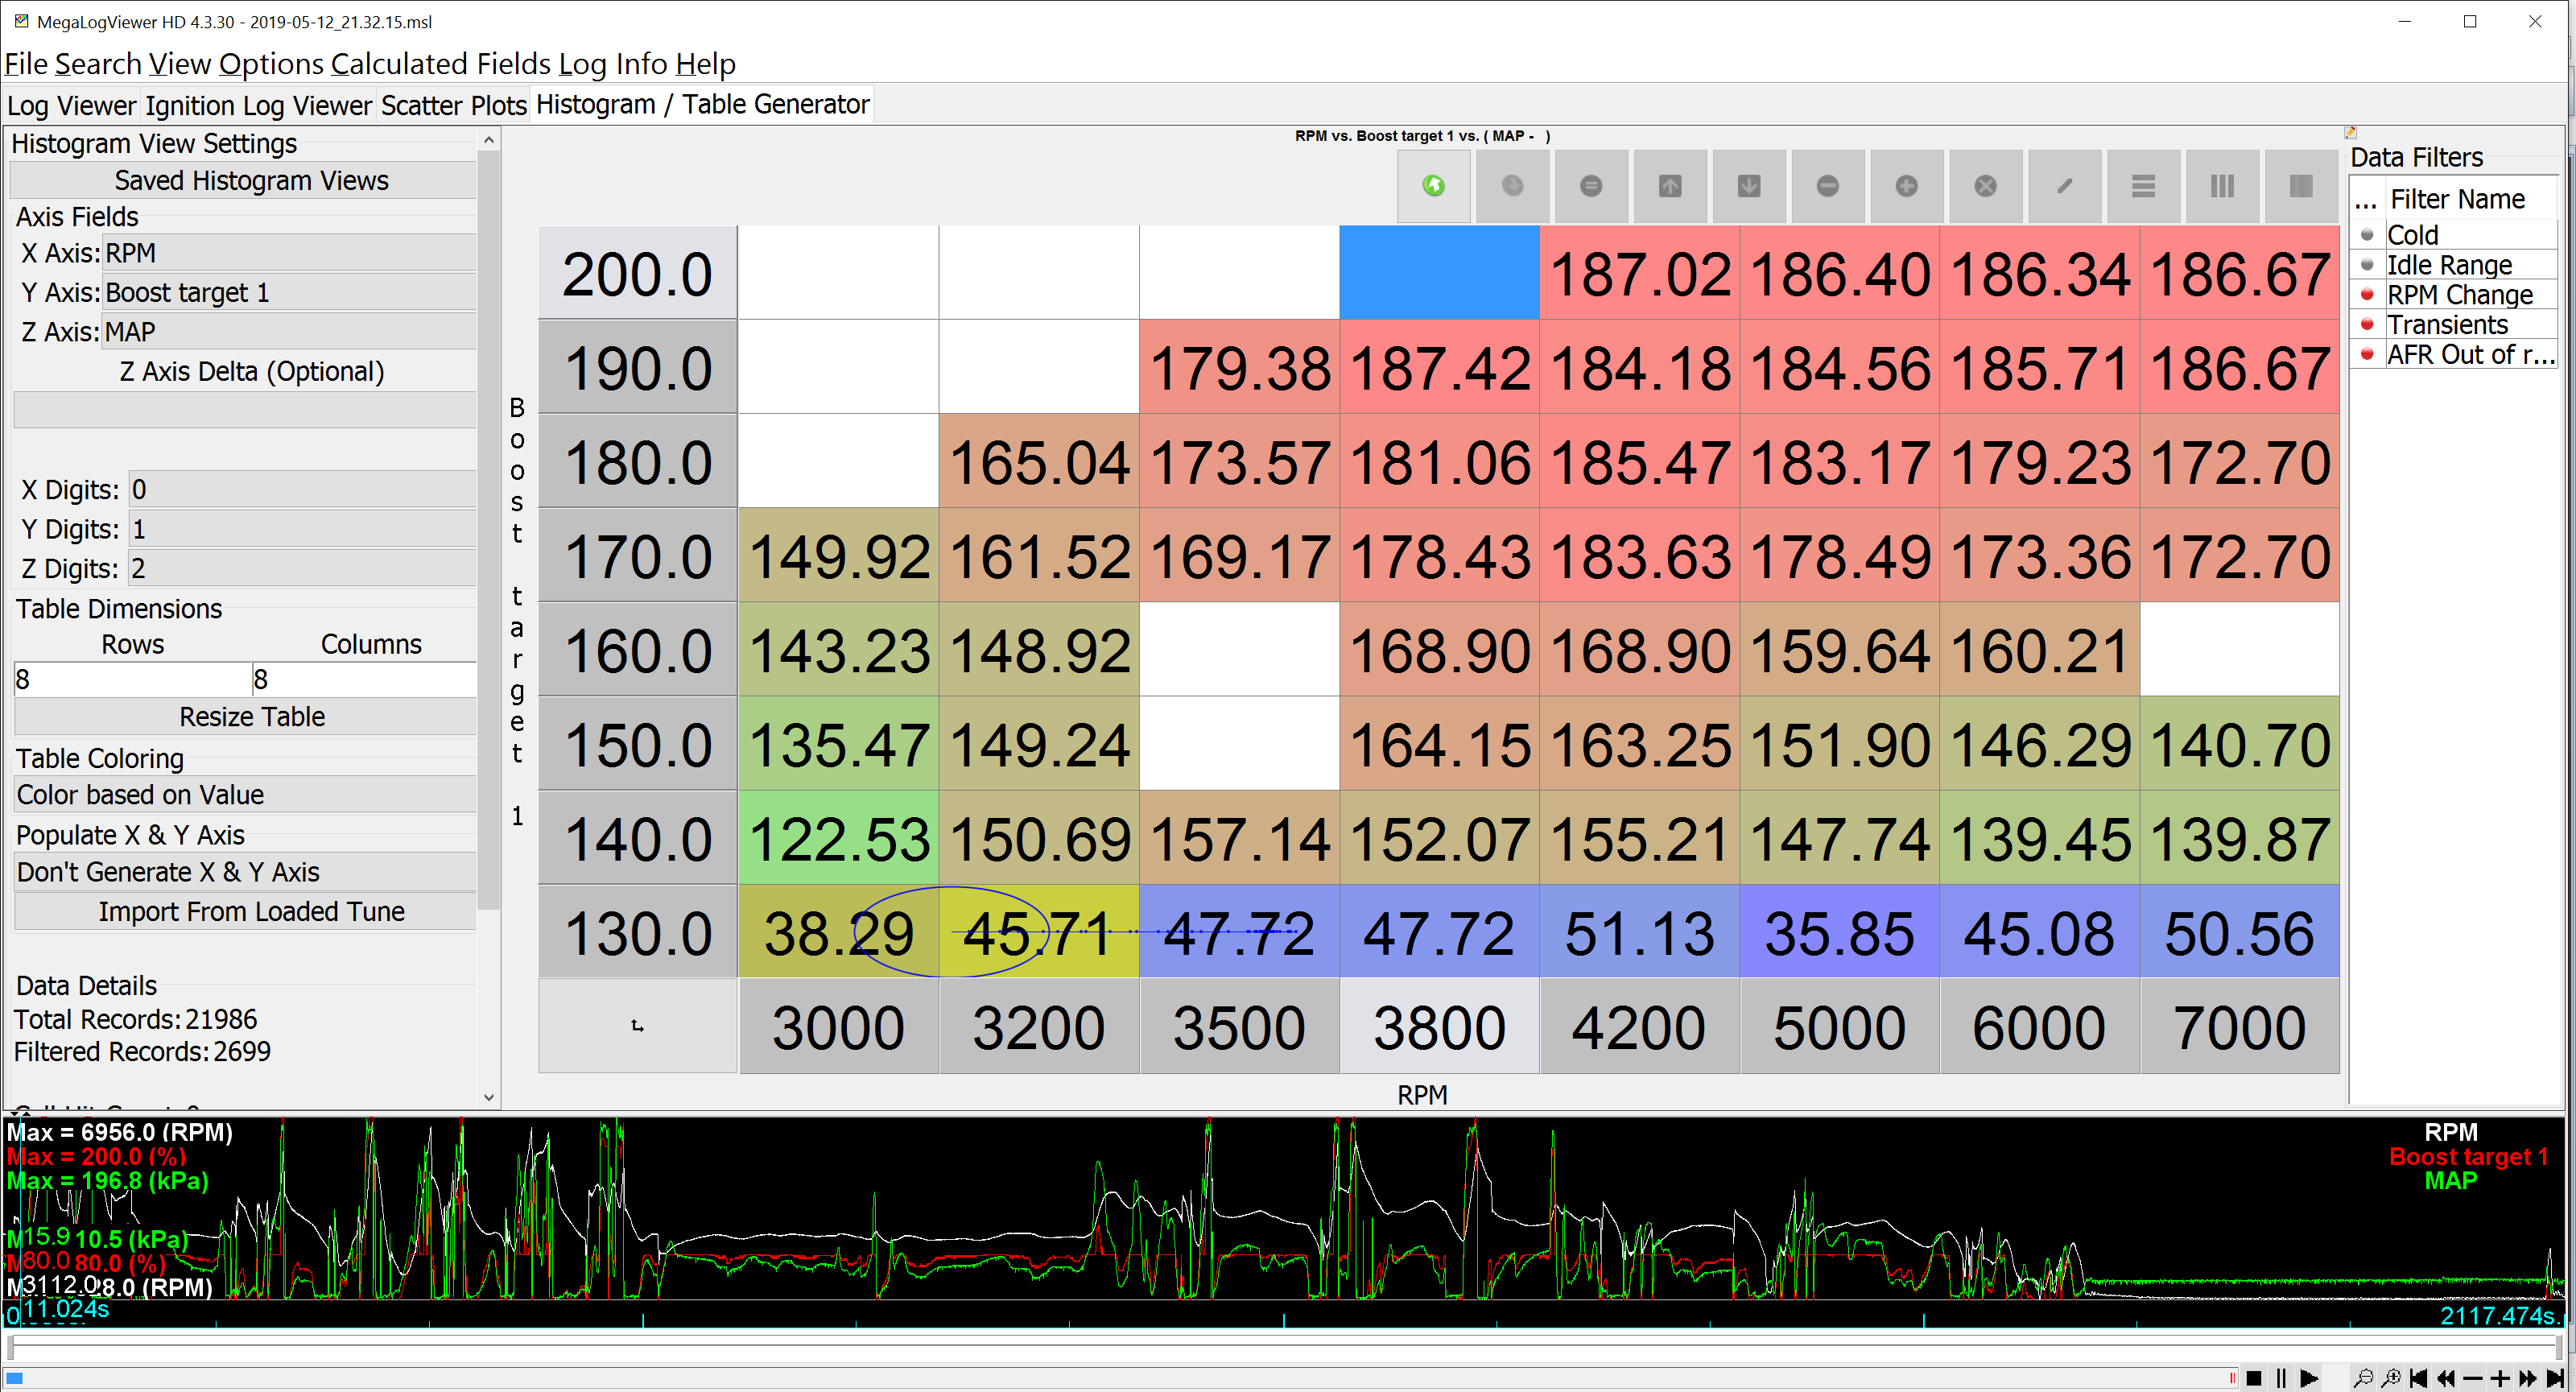Screen dimensions: 2576x1392
Task: Disable the RPM Change filter
Action: pyautogui.click(x=2366, y=295)
